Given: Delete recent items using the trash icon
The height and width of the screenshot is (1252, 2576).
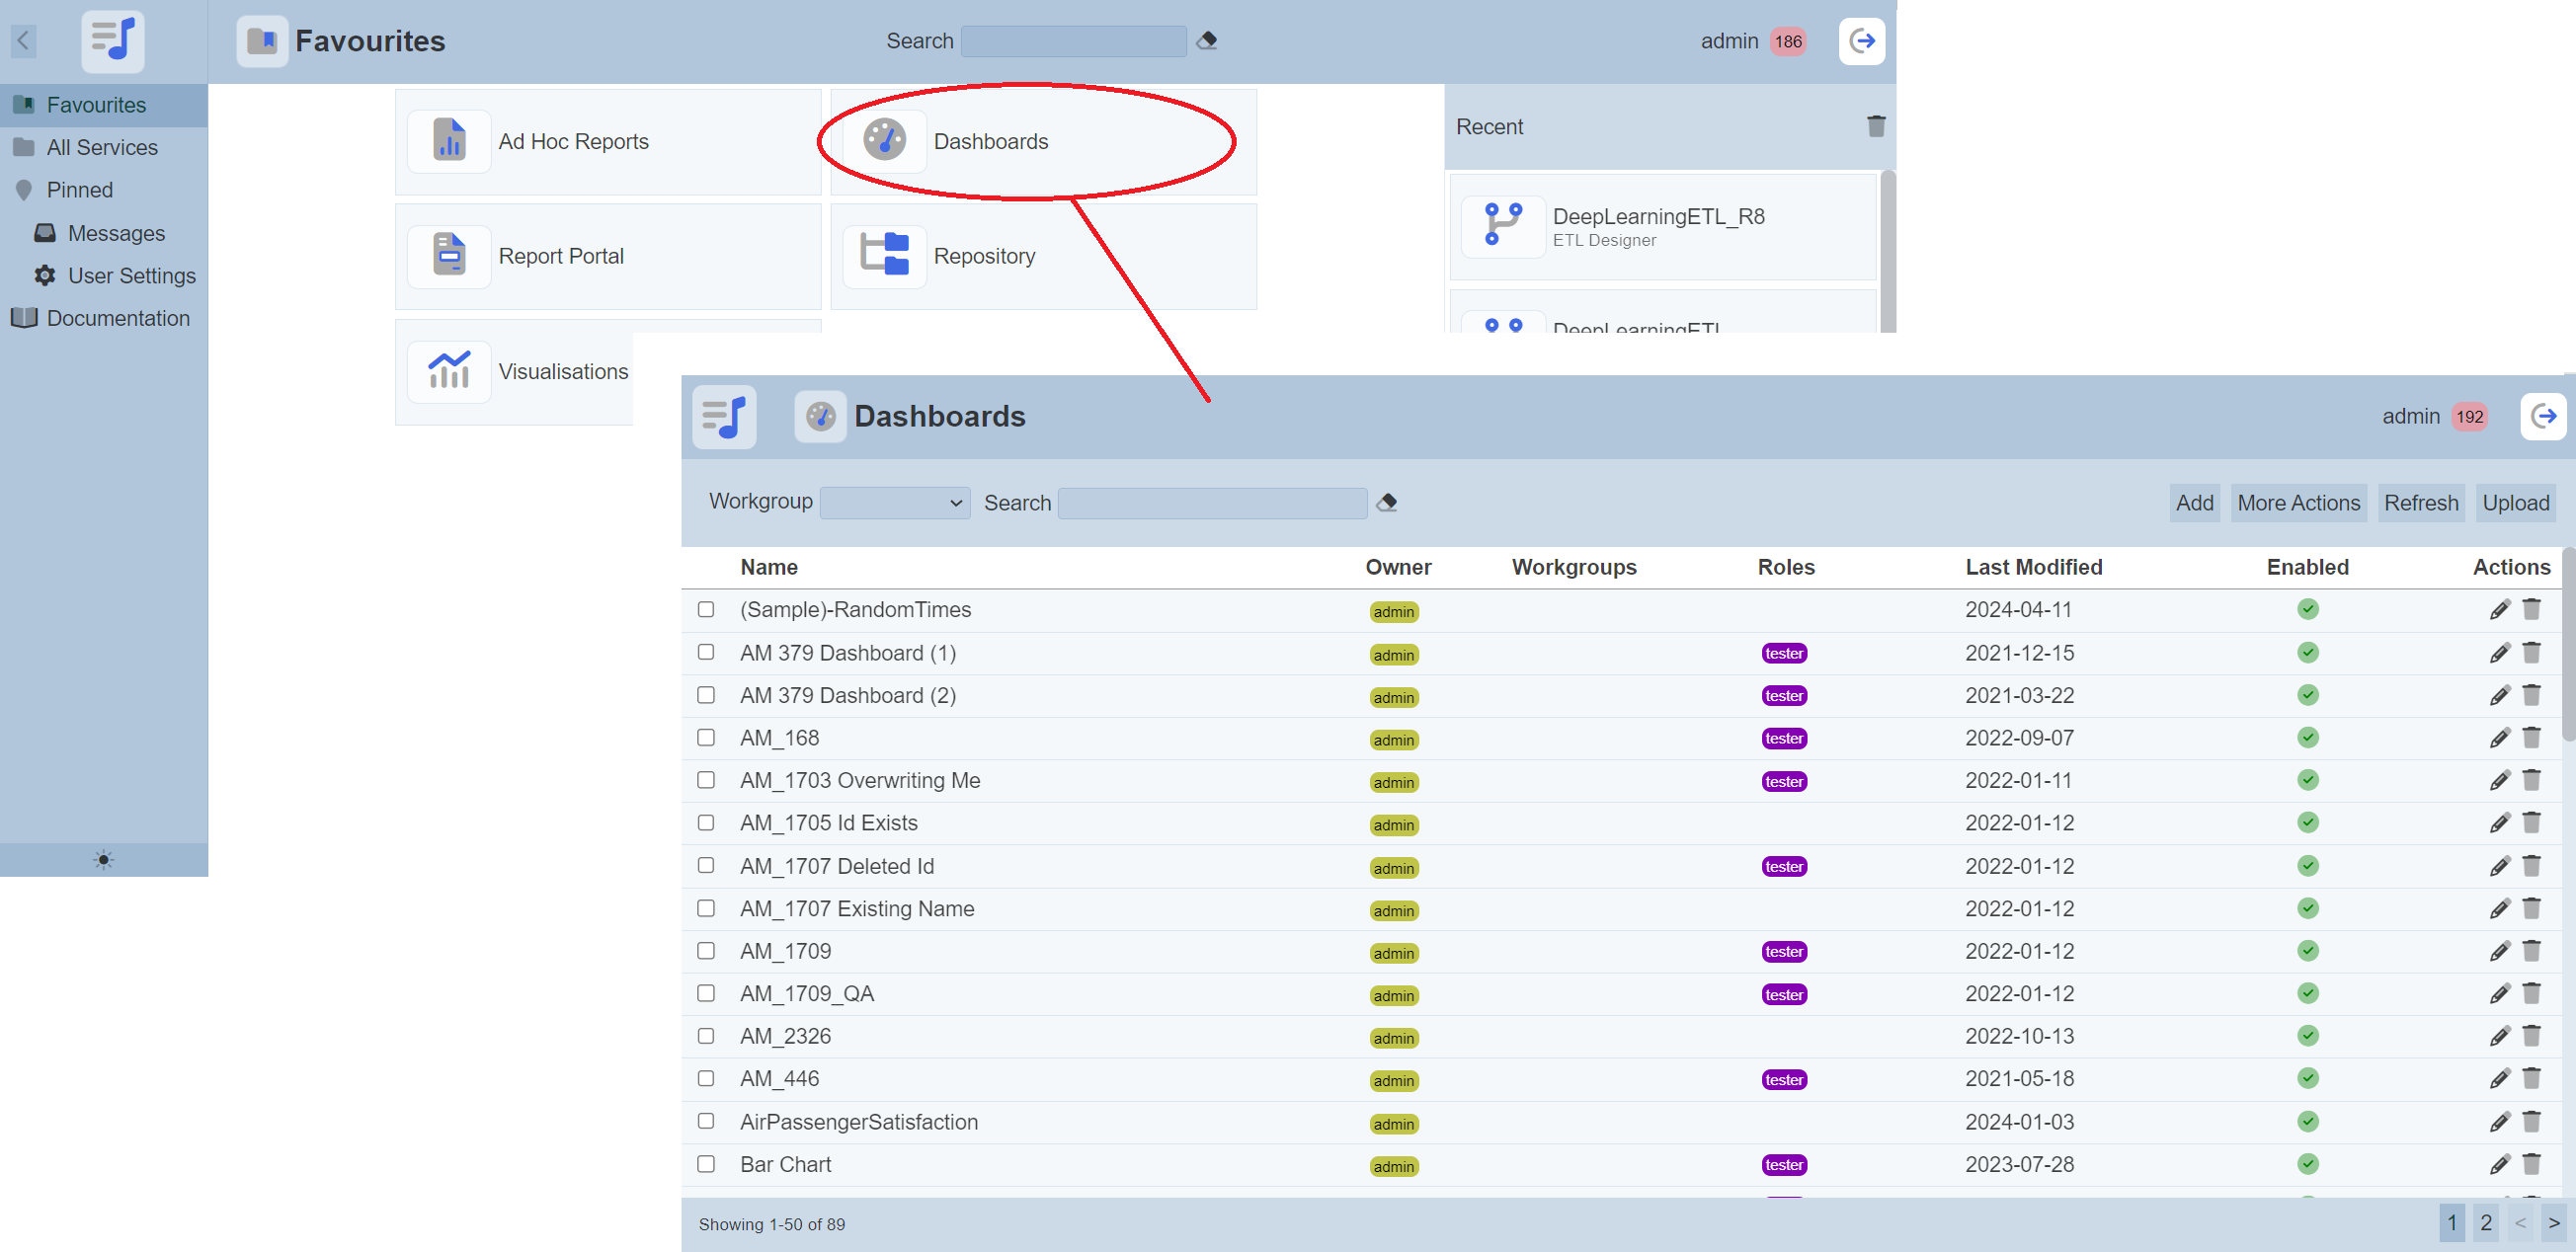Looking at the screenshot, I should tap(1875, 127).
